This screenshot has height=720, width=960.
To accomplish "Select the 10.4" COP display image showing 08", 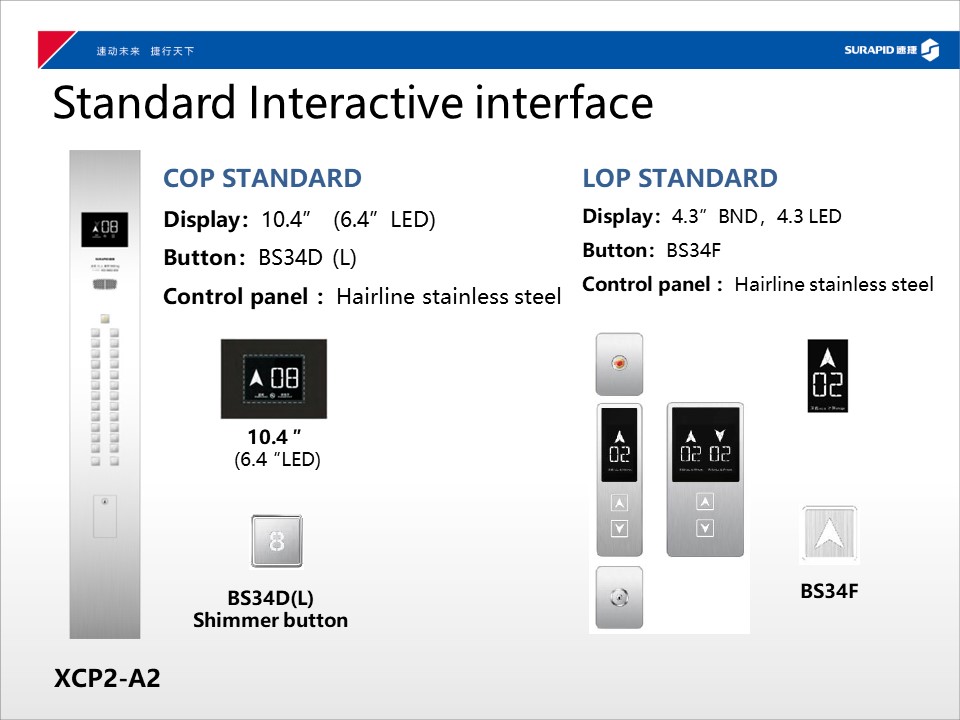I will tap(273, 379).
